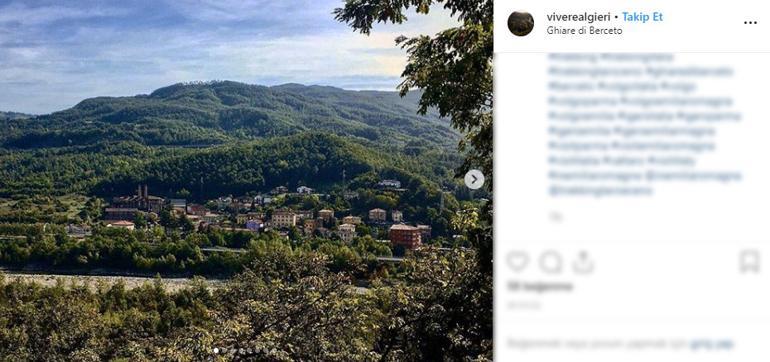Open the blurred mention at caption end
Viewport: 770px width, 362px height.
tap(601, 191)
